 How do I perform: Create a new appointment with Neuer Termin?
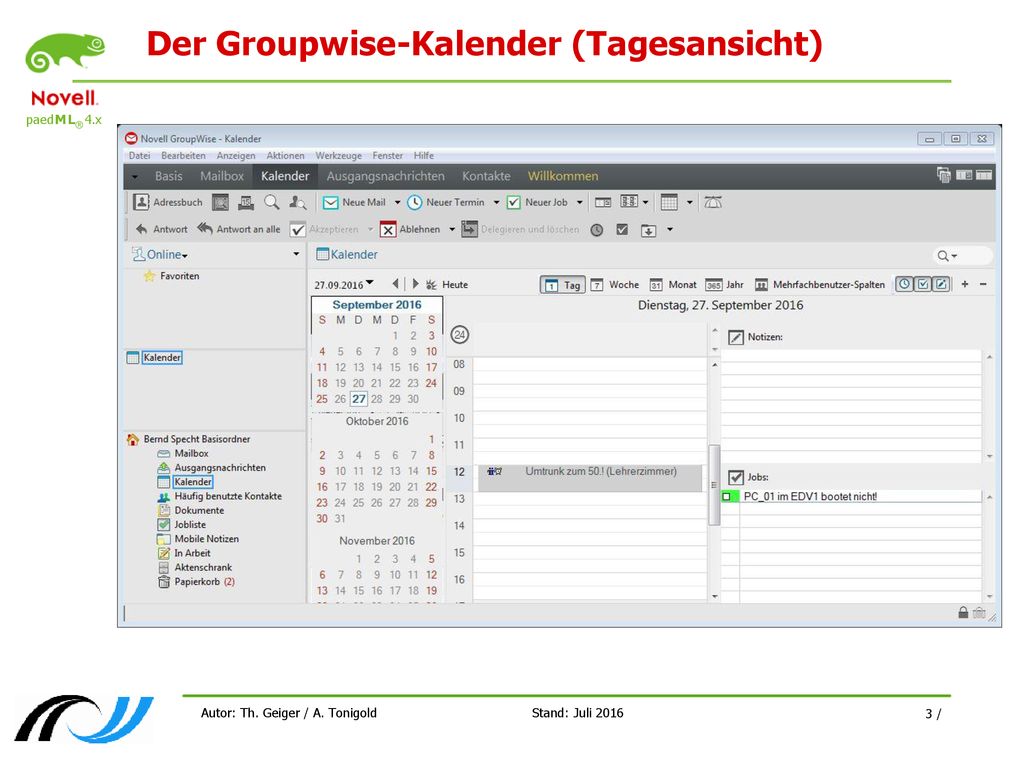pyautogui.click(x=446, y=202)
